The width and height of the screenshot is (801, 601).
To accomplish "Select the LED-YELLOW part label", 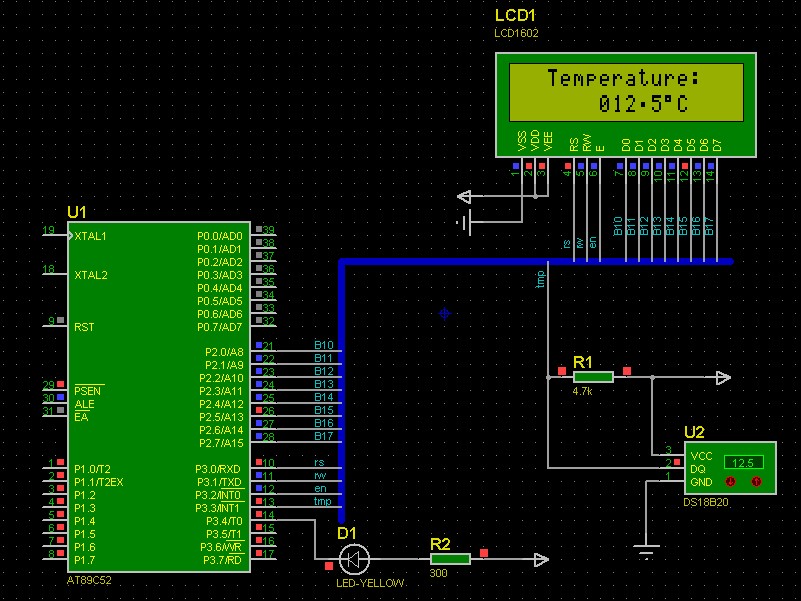I will (370, 583).
